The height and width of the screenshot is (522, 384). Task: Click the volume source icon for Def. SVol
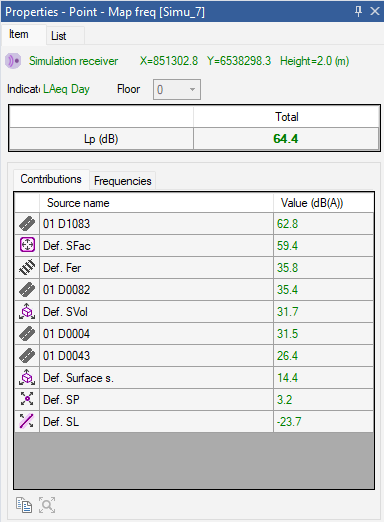(x=27, y=311)
